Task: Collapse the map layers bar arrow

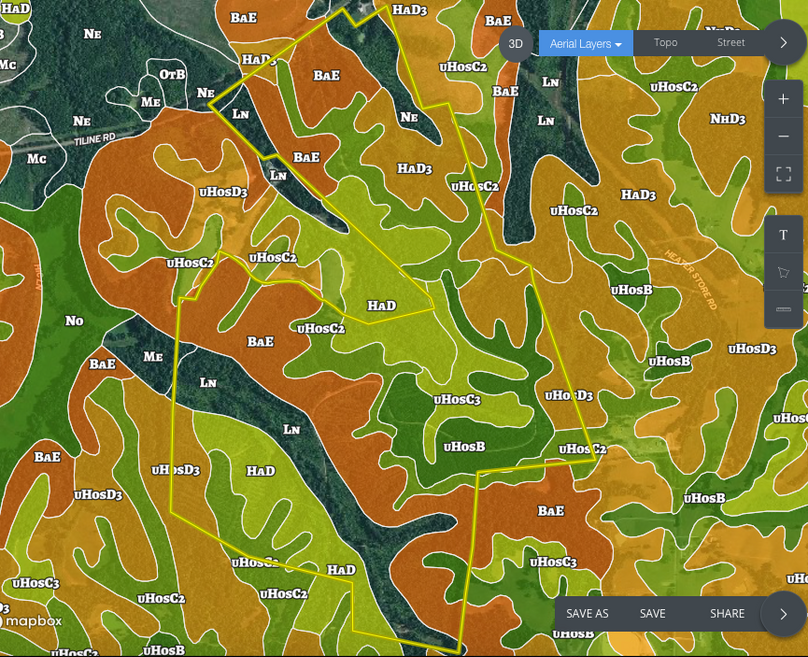Action: pos(783,43)
